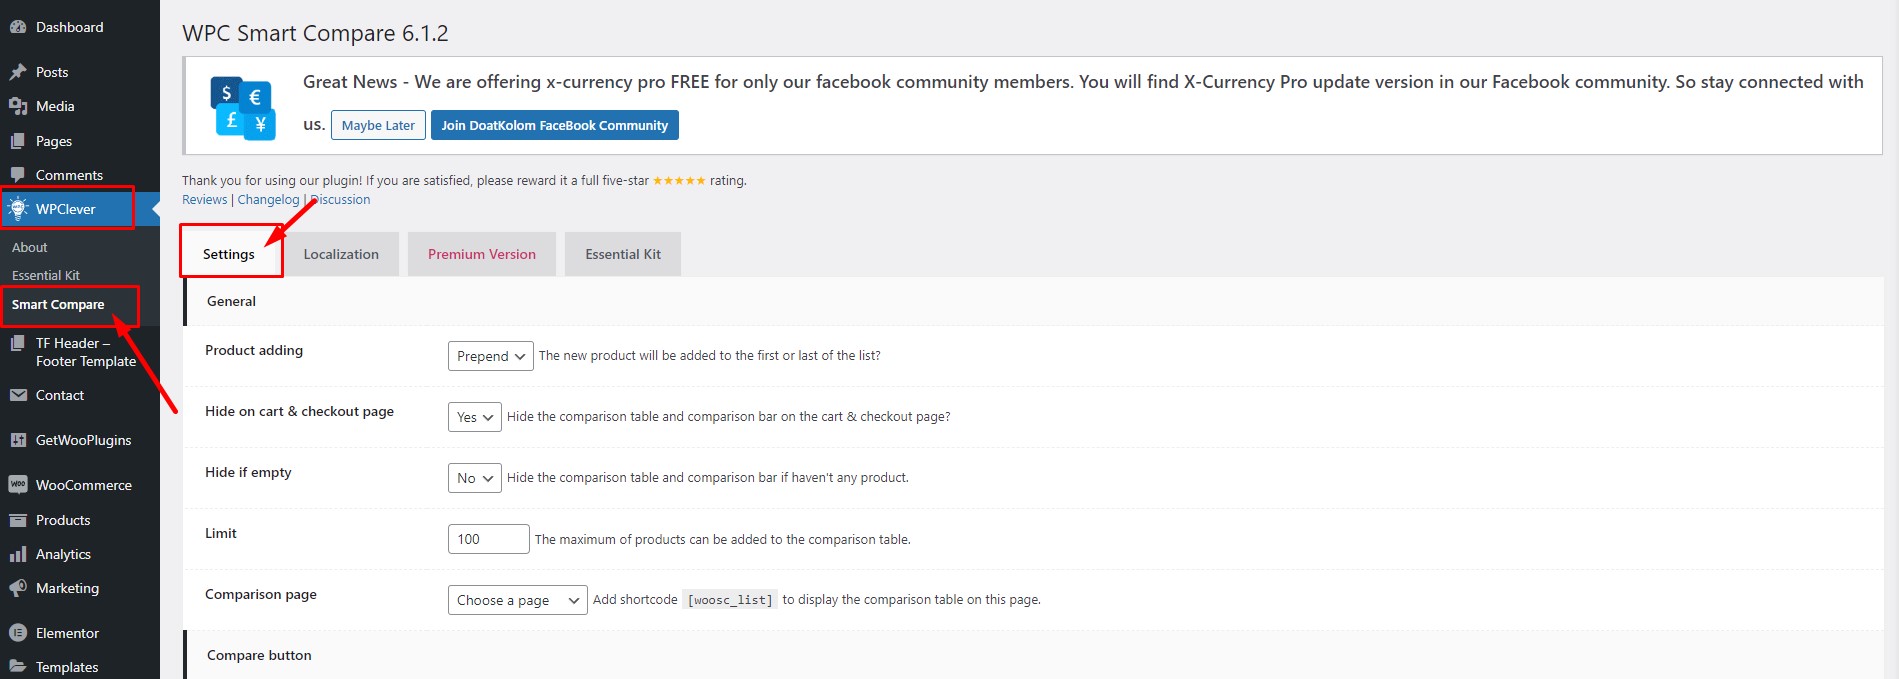Expand the Product adding Prepend dropdown
The height and width of the screenshot is (679, 1899).
[x=491, y=356]
